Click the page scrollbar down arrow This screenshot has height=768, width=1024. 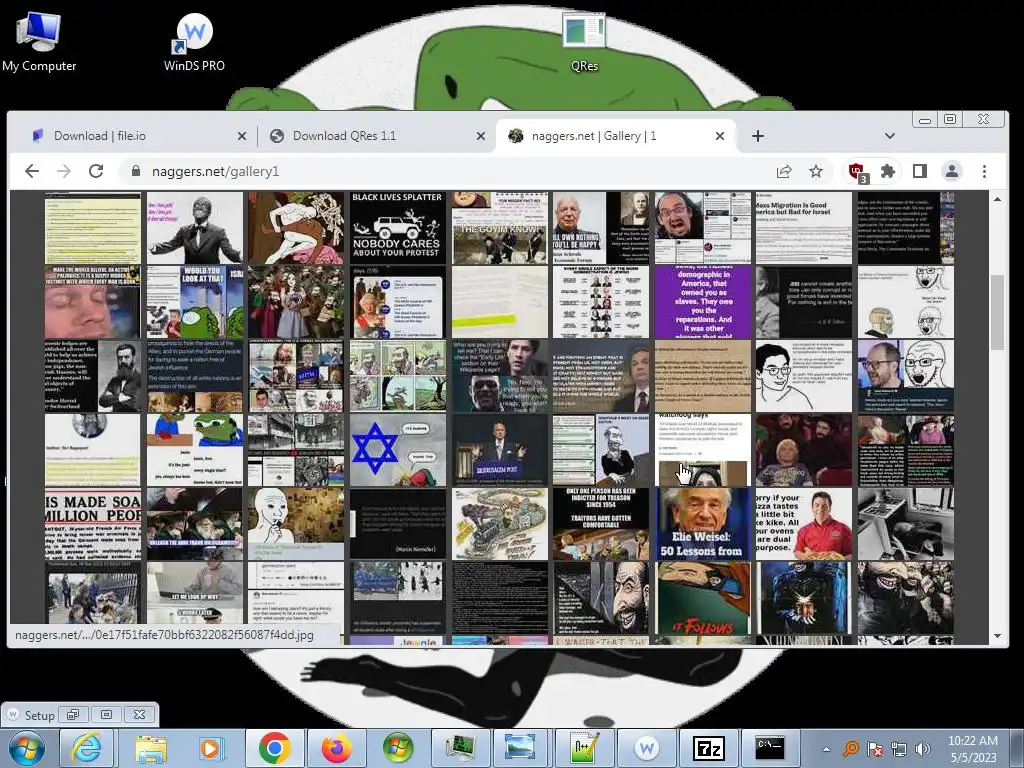point(997,635)
